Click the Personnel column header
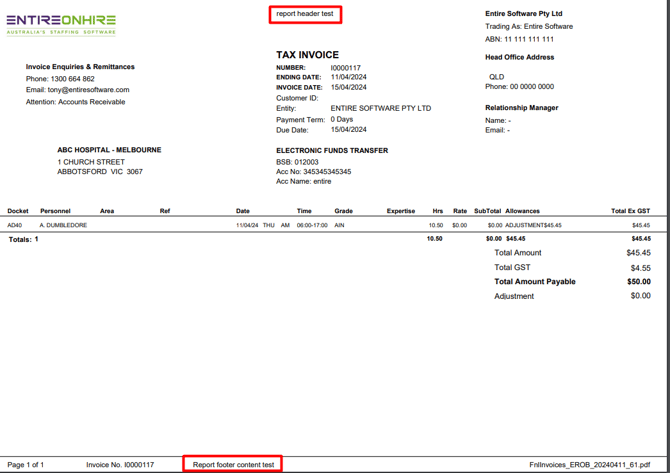The width and height of the screenshot is (670, 473). (x=55, y=211)
